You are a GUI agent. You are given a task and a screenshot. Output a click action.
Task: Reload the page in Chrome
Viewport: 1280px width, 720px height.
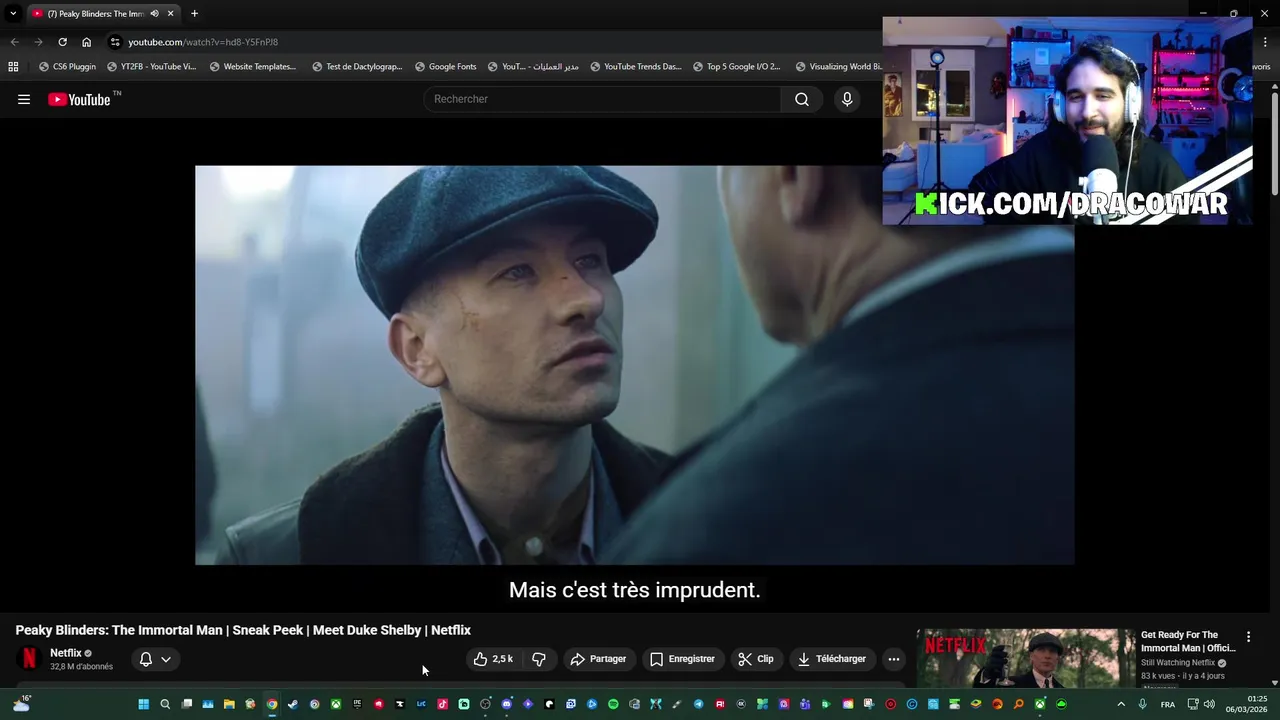click(x=62, y=42)
